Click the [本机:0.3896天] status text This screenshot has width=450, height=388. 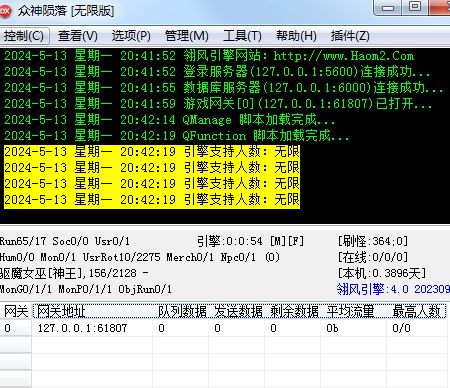click(382, 273)
